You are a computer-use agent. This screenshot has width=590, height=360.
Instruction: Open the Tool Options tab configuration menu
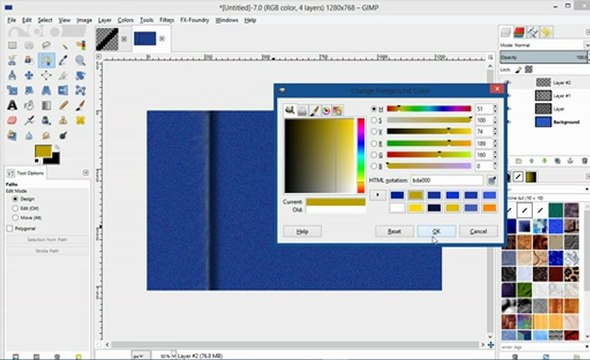(x=86, y=173)
